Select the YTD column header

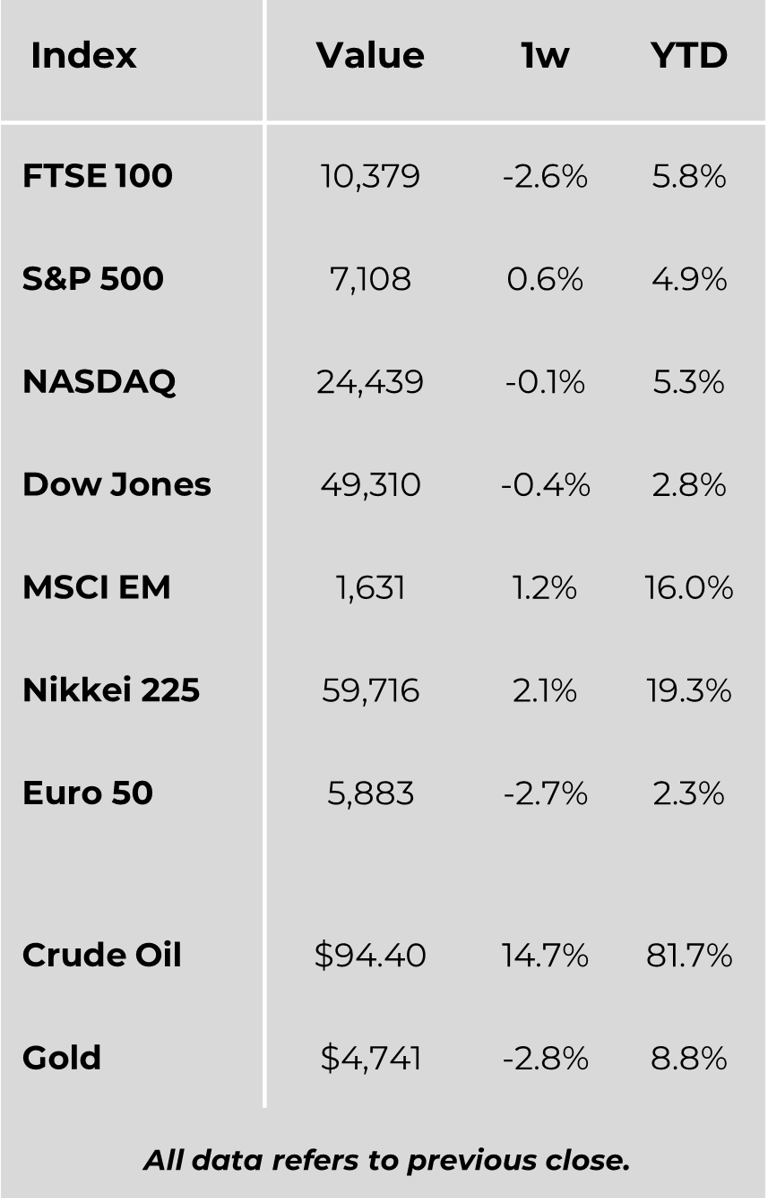pos(689,56)
